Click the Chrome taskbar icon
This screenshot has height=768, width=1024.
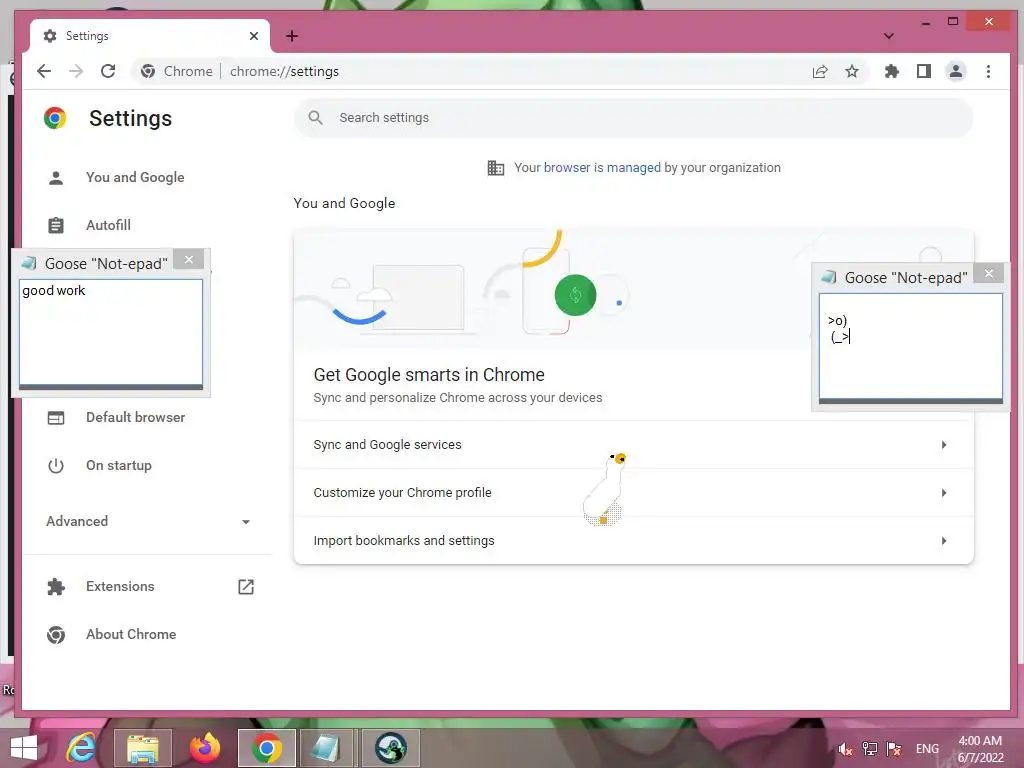(266, 748)
